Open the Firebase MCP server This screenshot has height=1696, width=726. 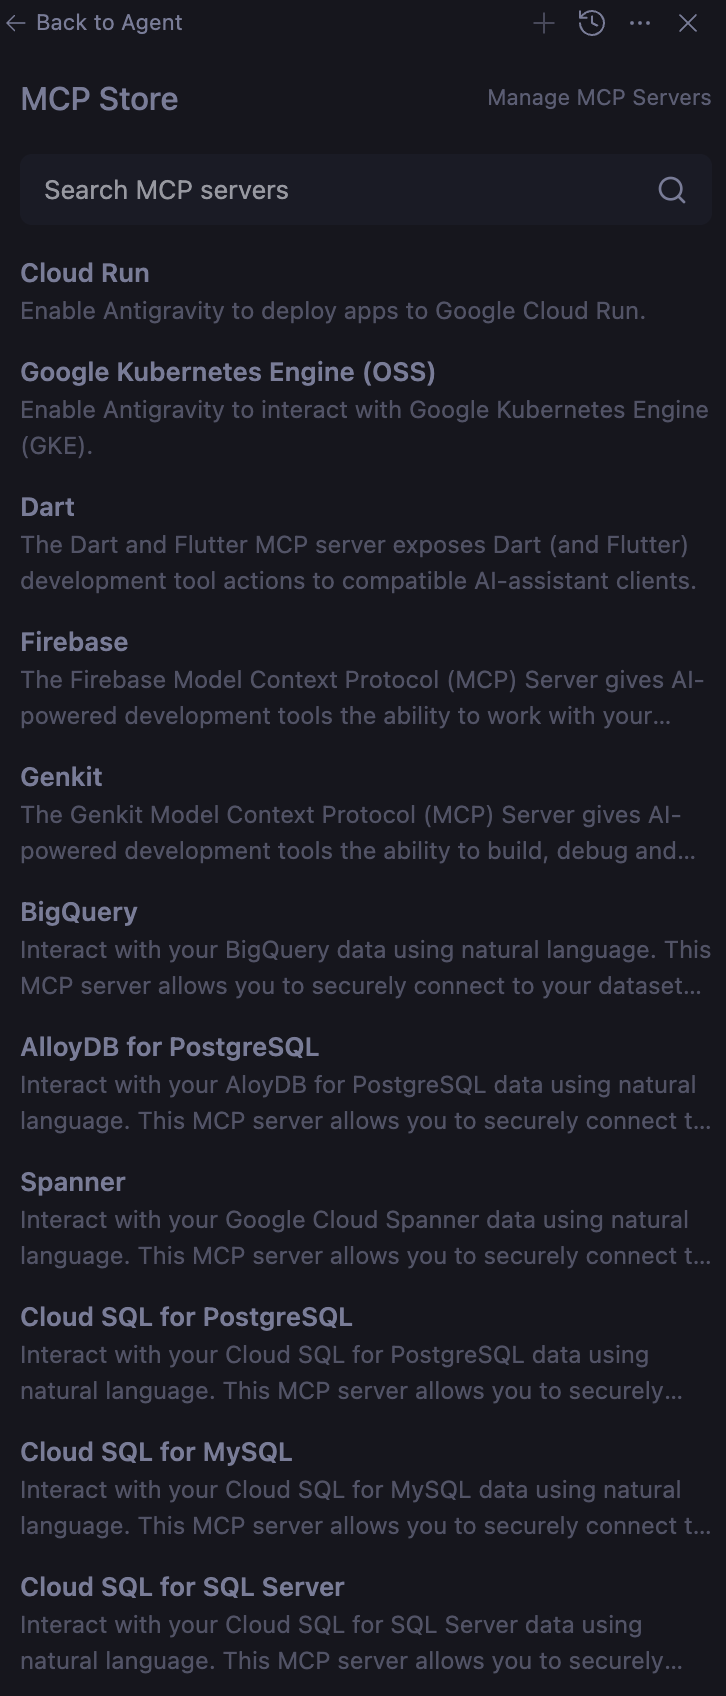point(74,642)
